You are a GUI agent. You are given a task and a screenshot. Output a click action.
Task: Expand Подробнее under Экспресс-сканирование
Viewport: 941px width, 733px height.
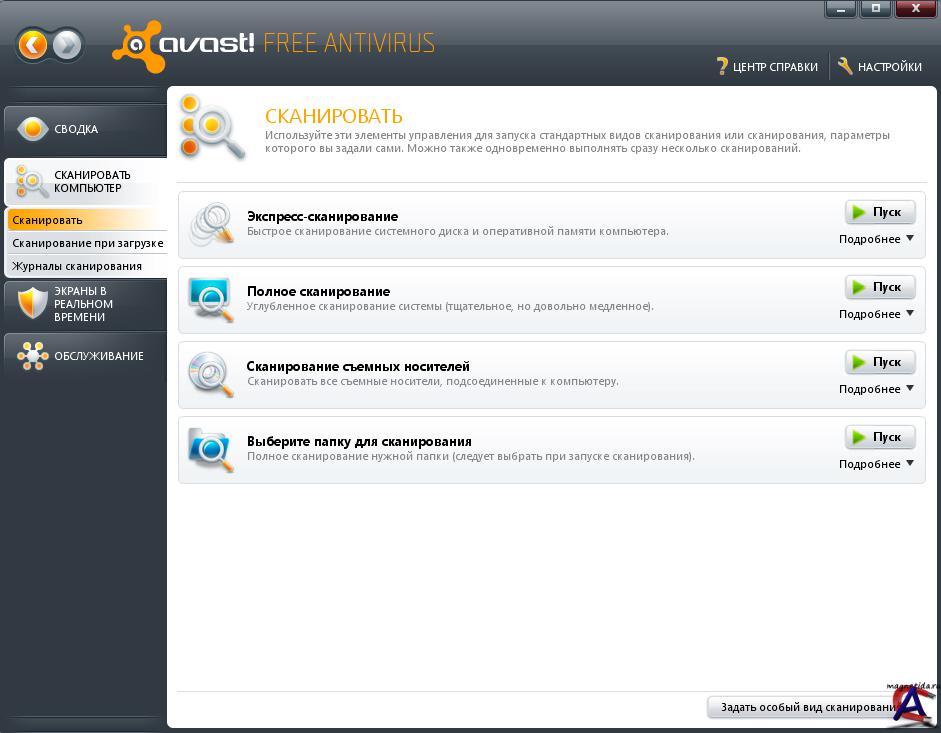pos(876,239)
